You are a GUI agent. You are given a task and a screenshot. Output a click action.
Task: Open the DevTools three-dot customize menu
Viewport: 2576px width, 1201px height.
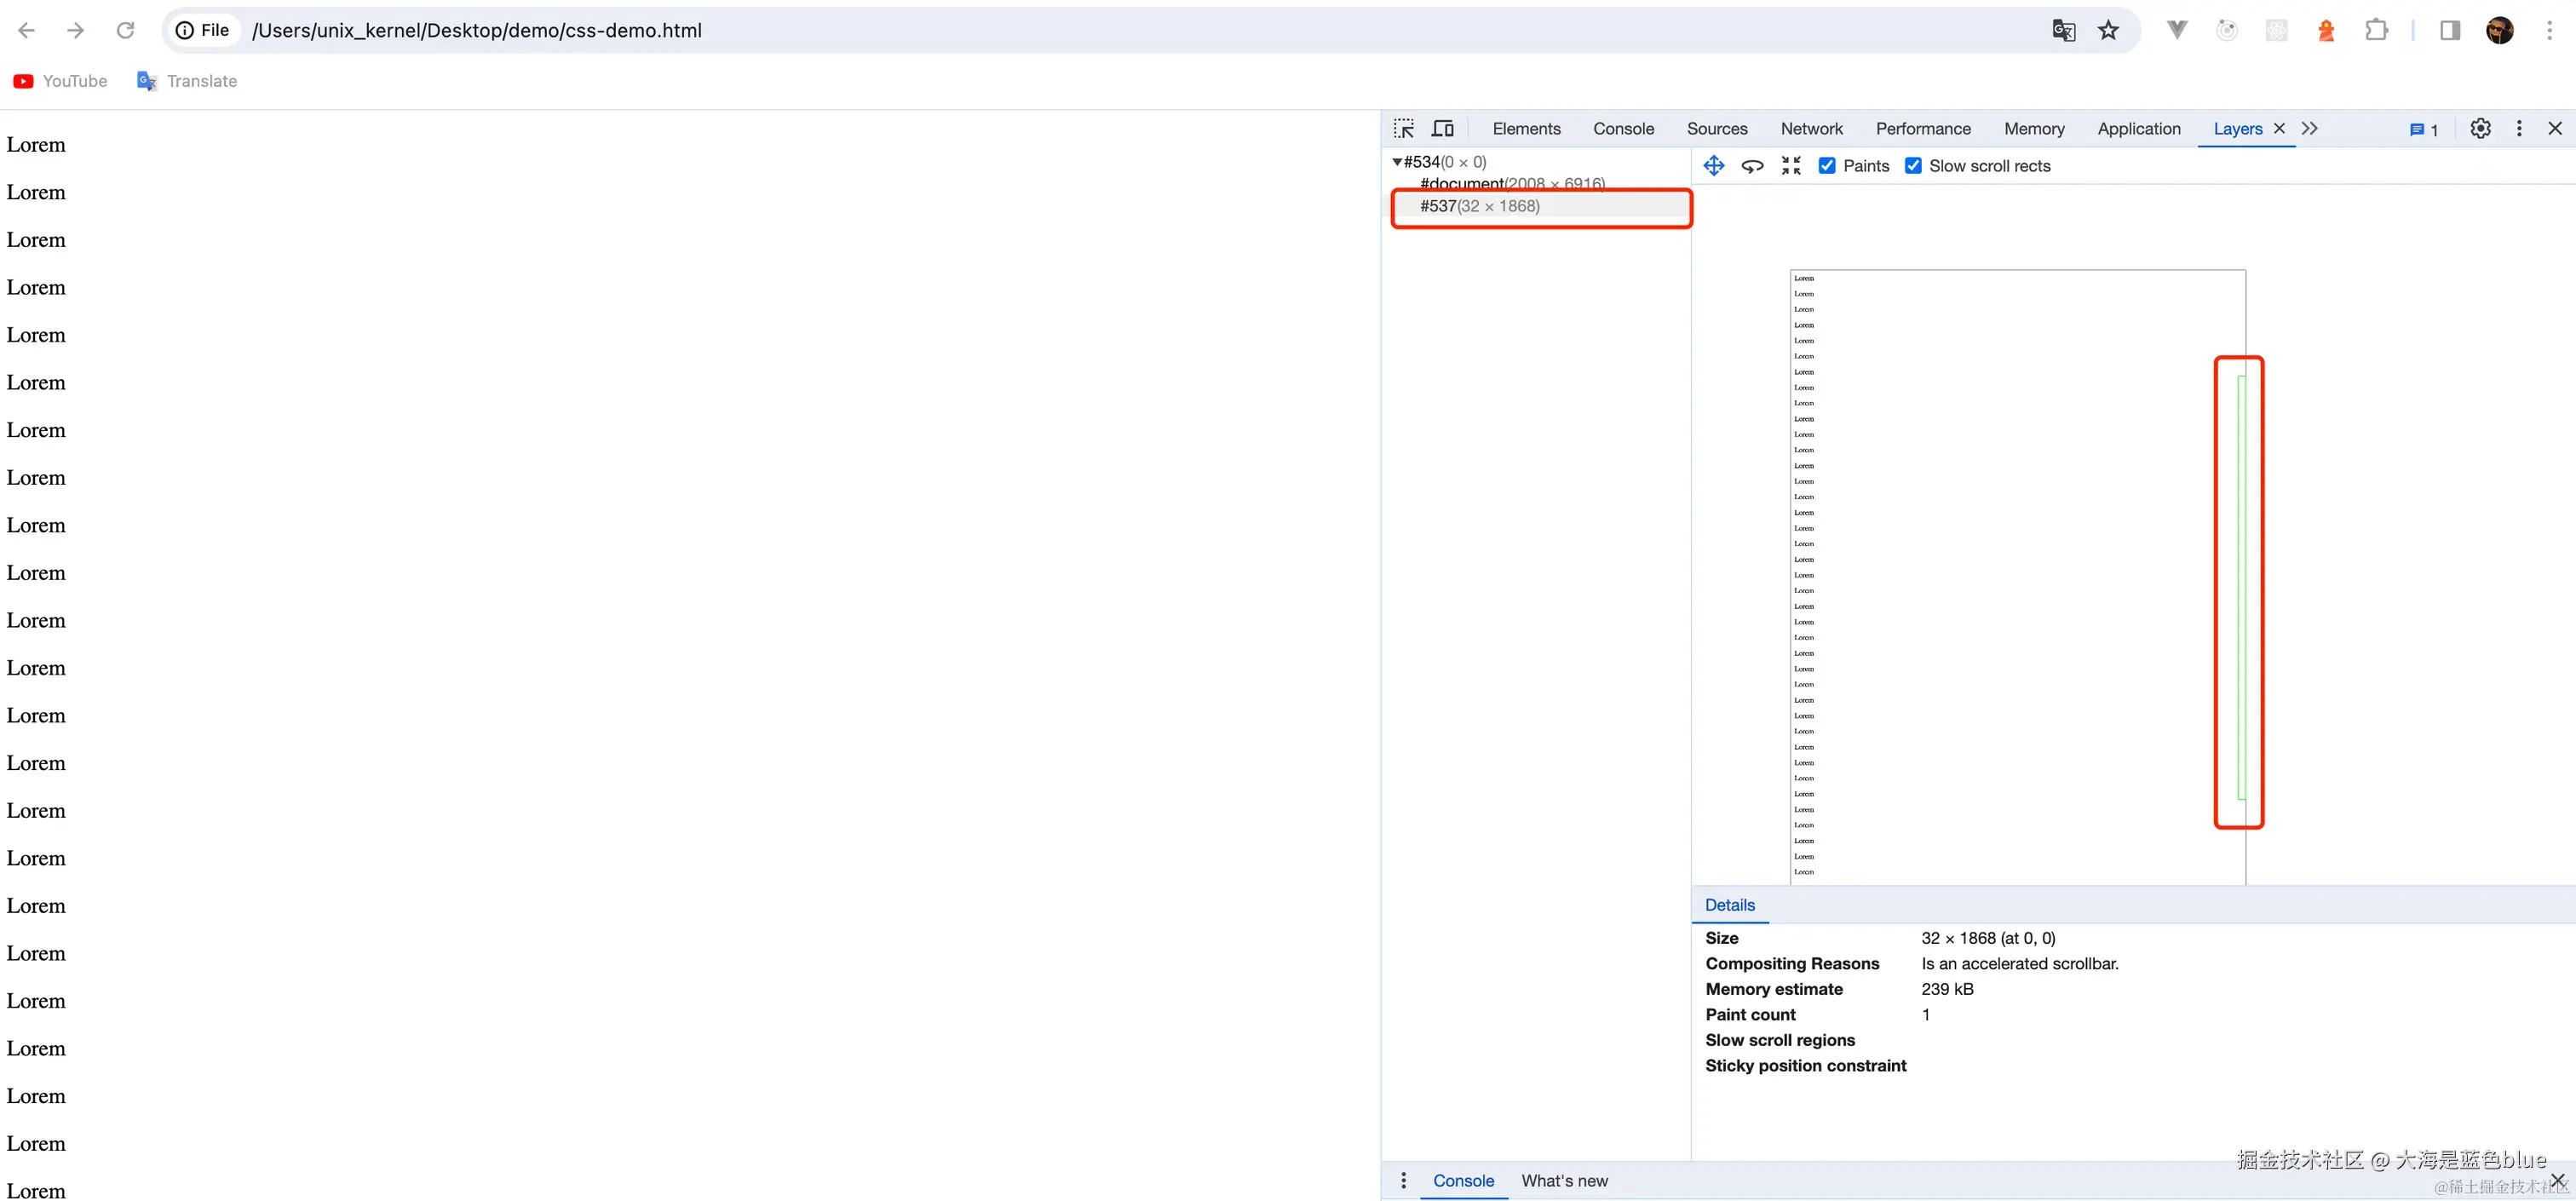[x=2519, y=128]
